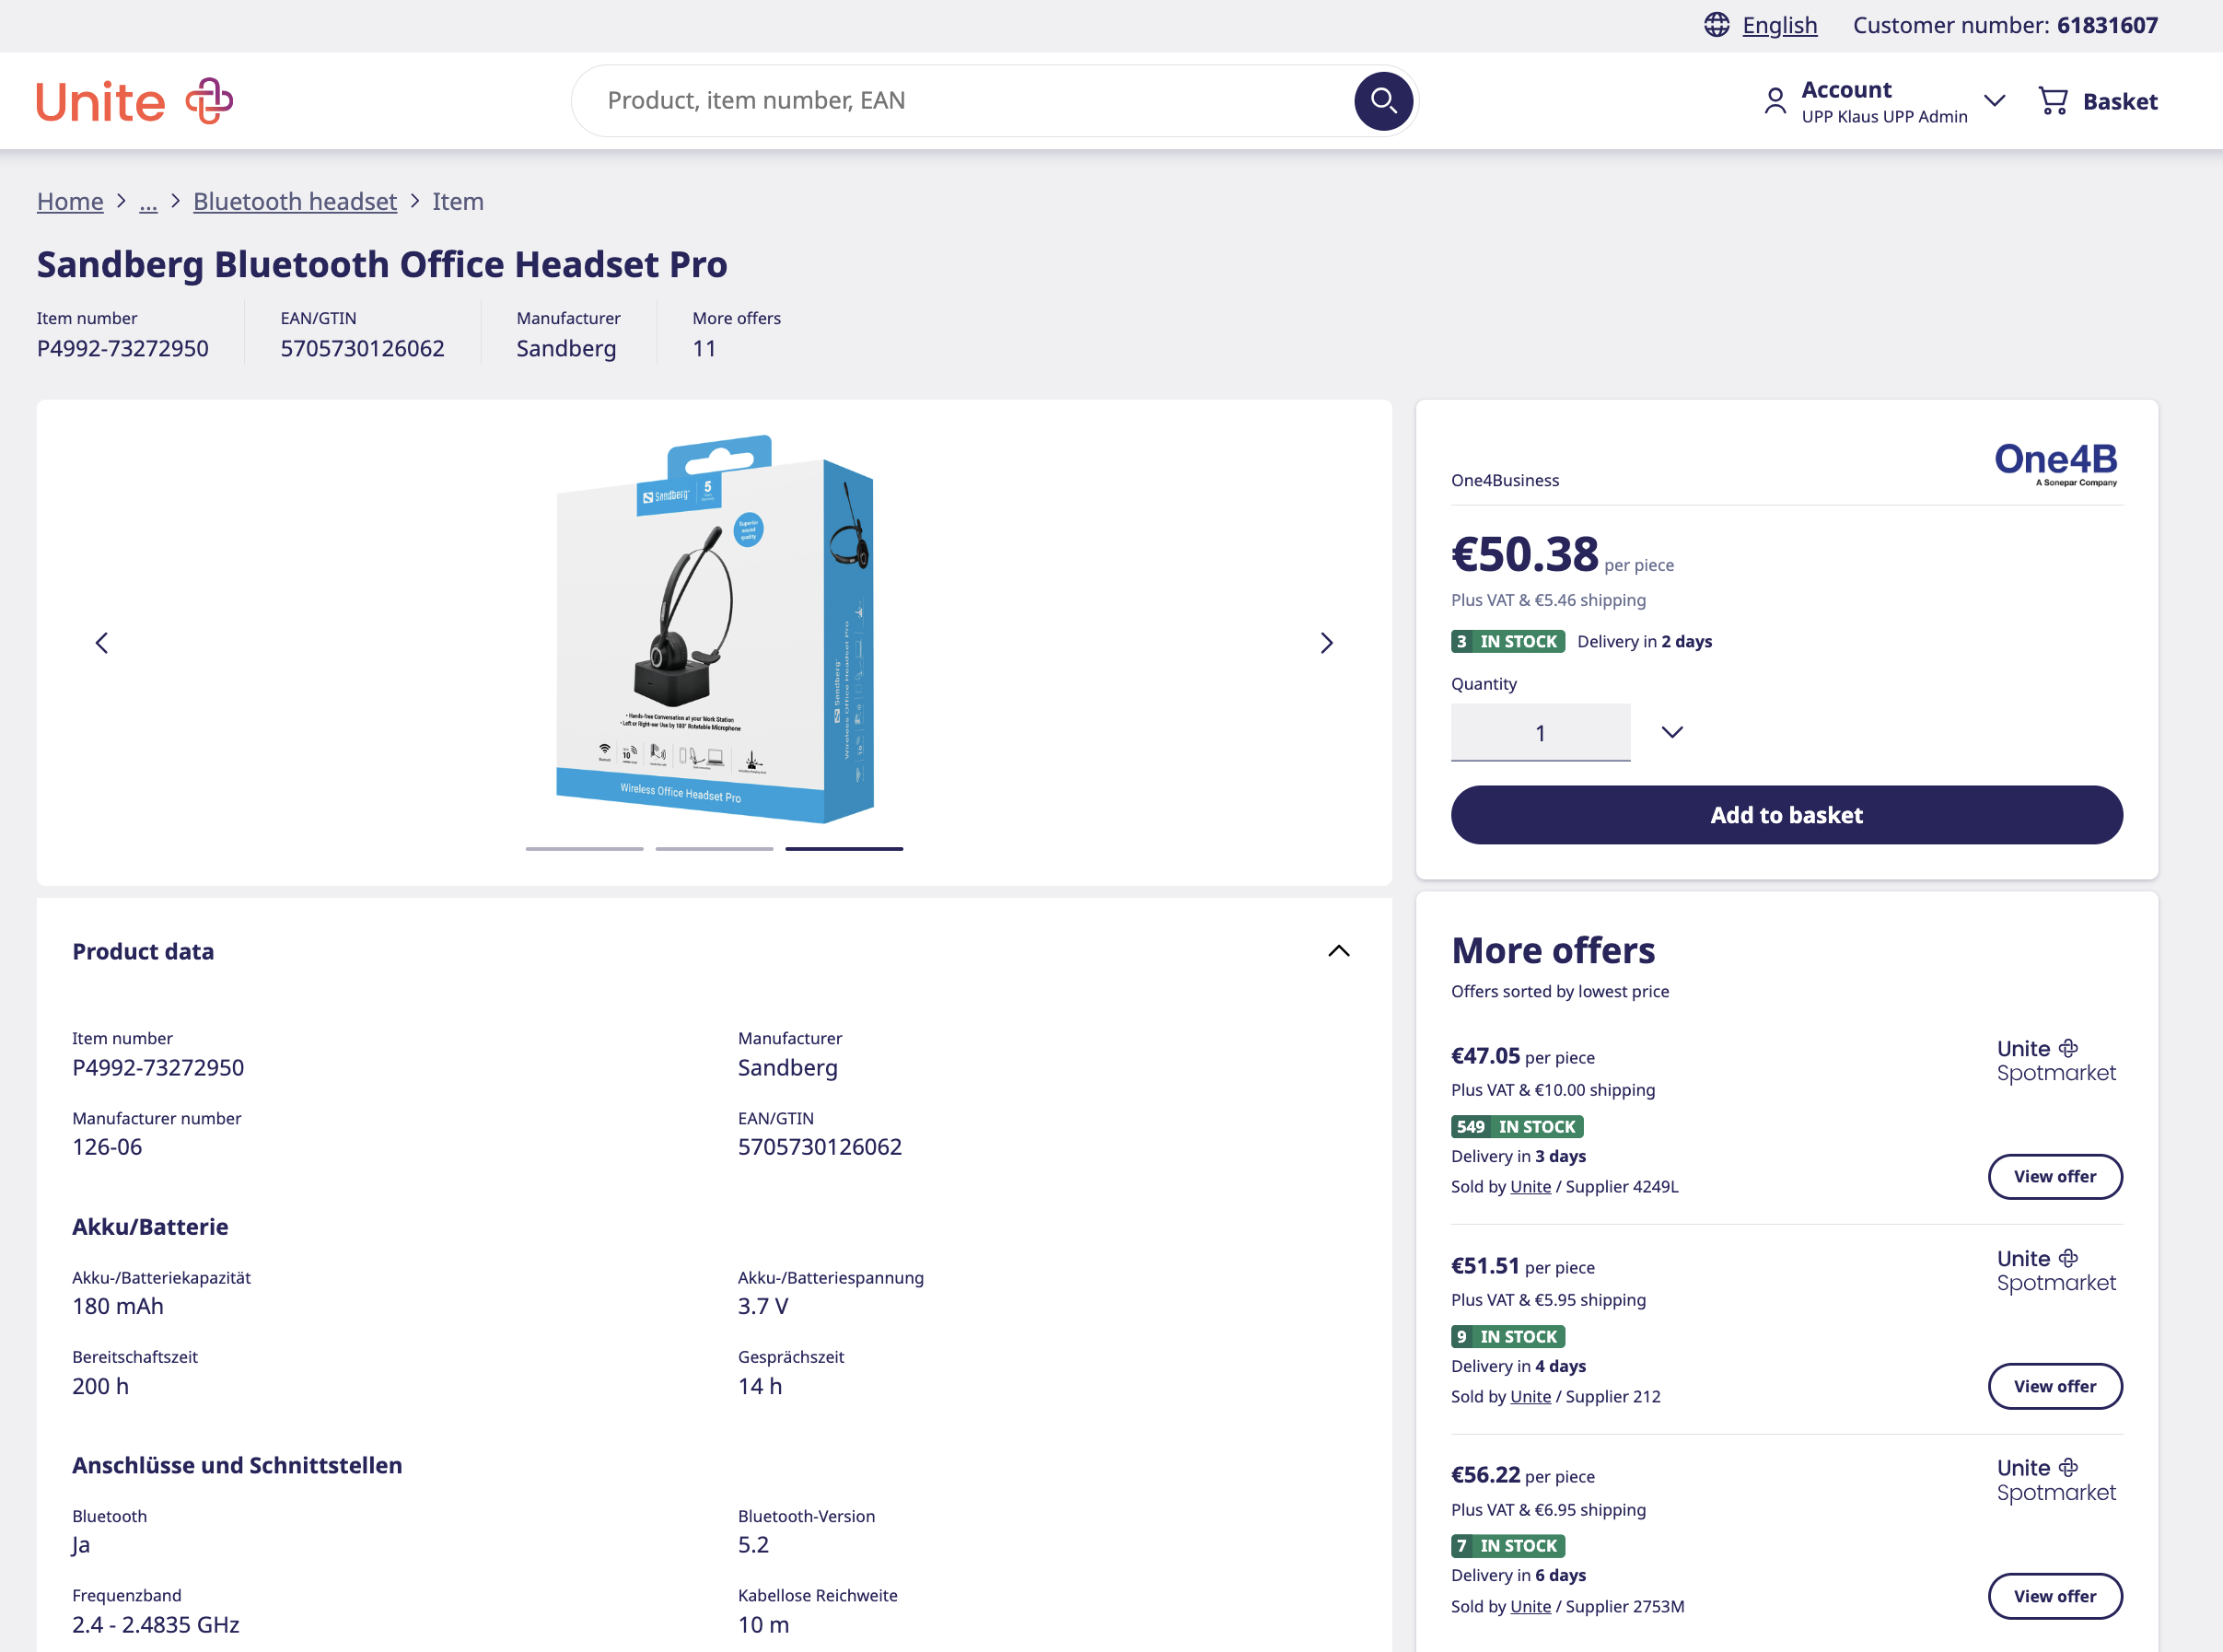This screenshot has height=1652, width=2223.
Task: Click the 549 IN STOCK badge
Action: pos(1517,1127)
